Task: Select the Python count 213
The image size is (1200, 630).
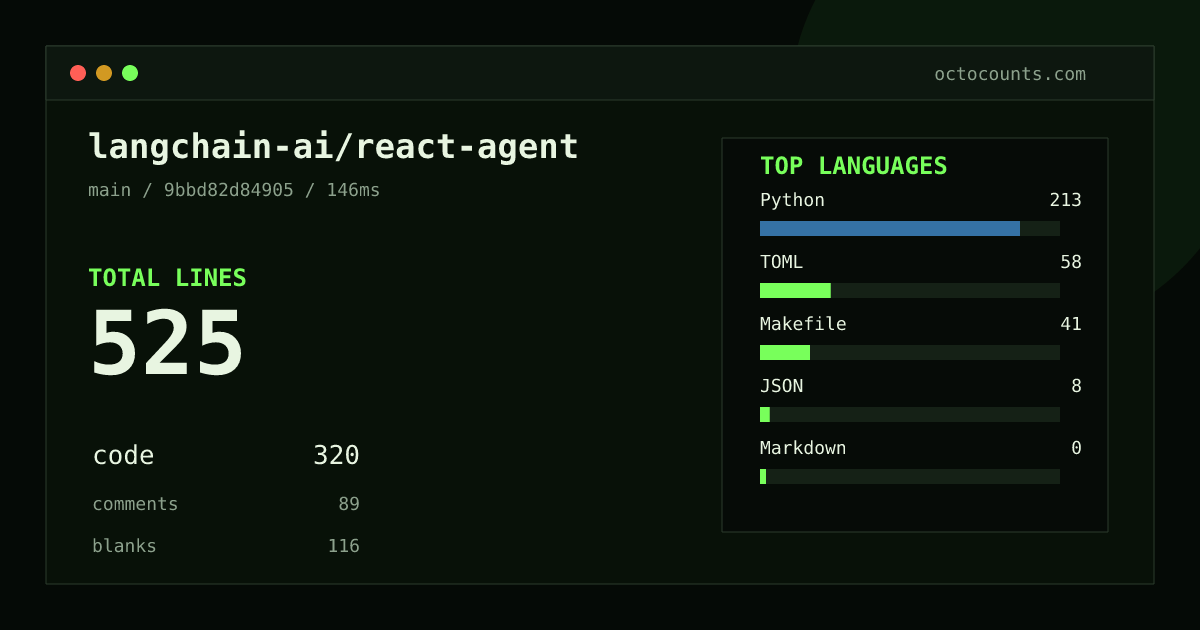Action: pos(1065,200)
